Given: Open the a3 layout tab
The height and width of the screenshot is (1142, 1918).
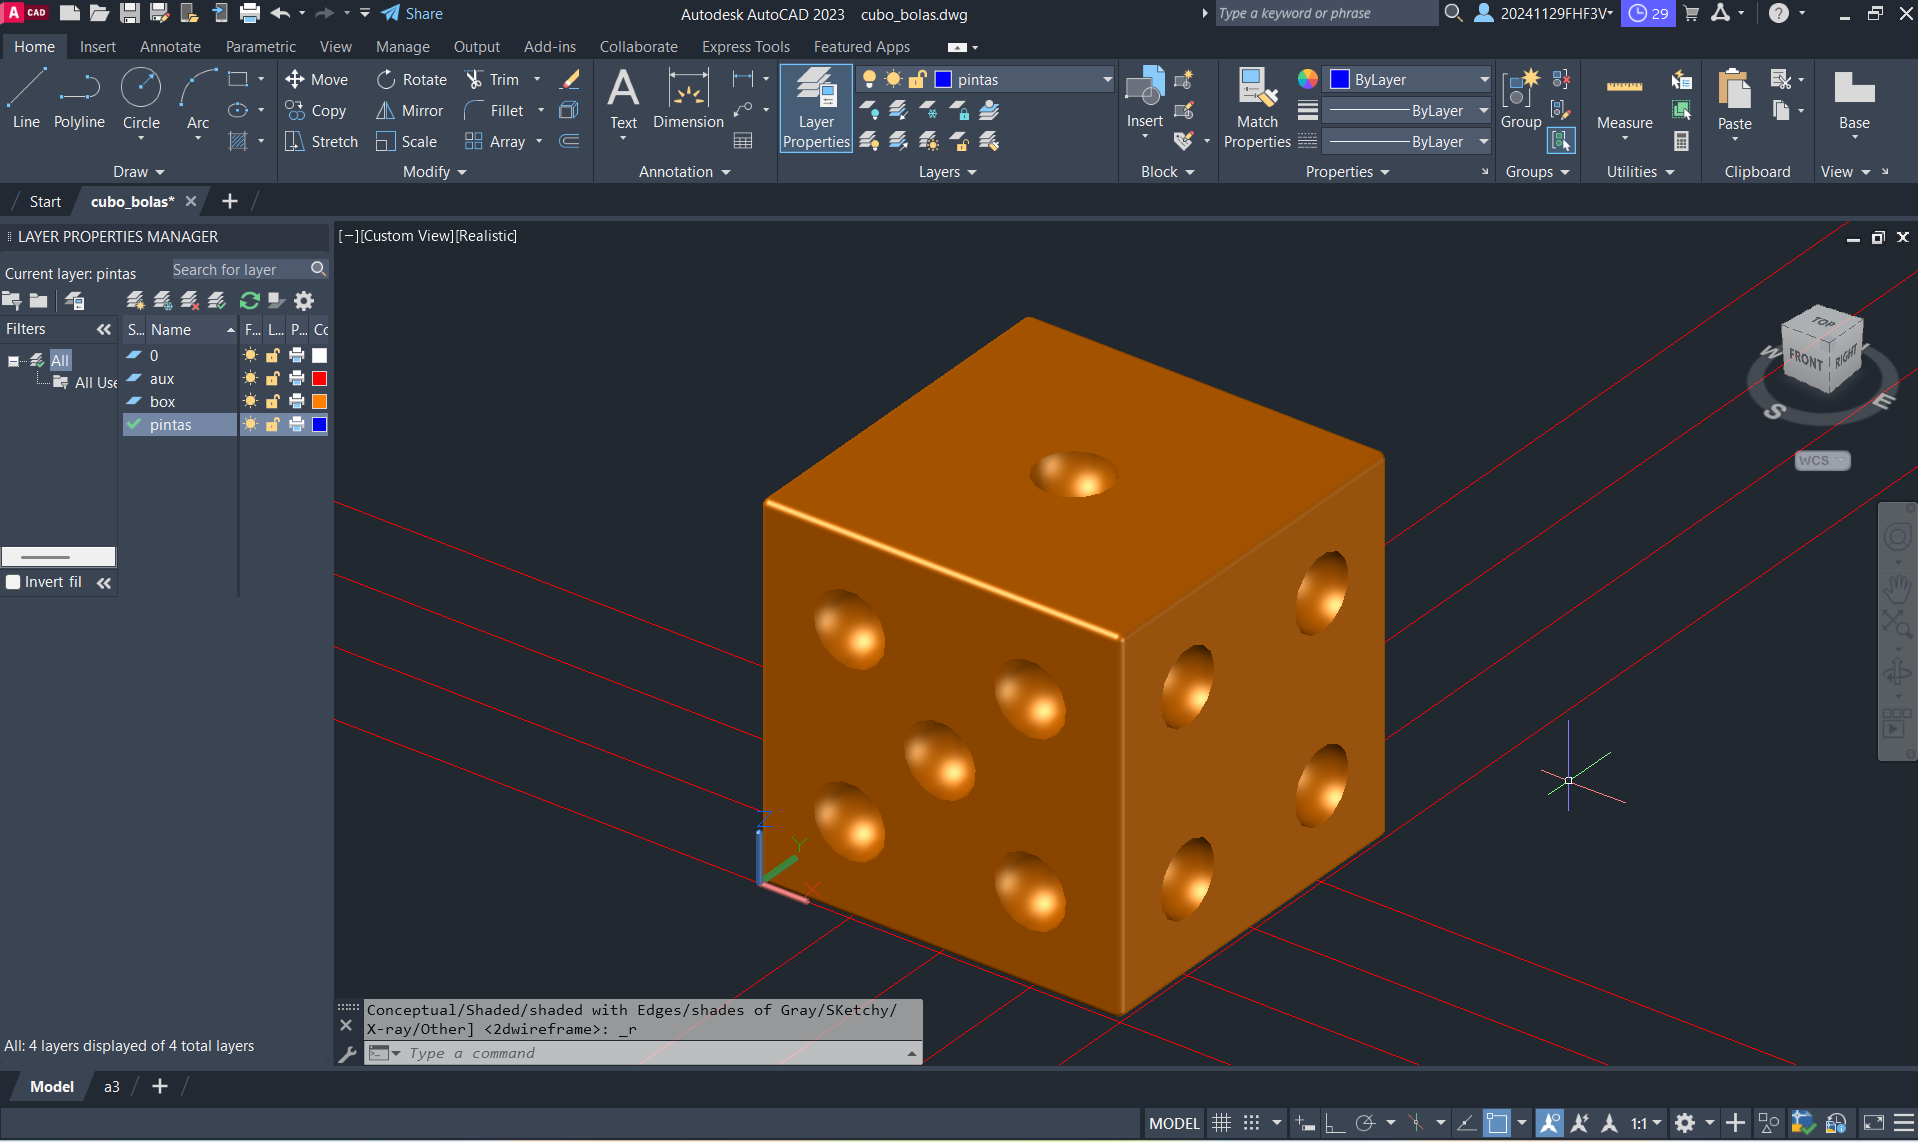Looking at the screenshot, I should [x=112, y=1087].
